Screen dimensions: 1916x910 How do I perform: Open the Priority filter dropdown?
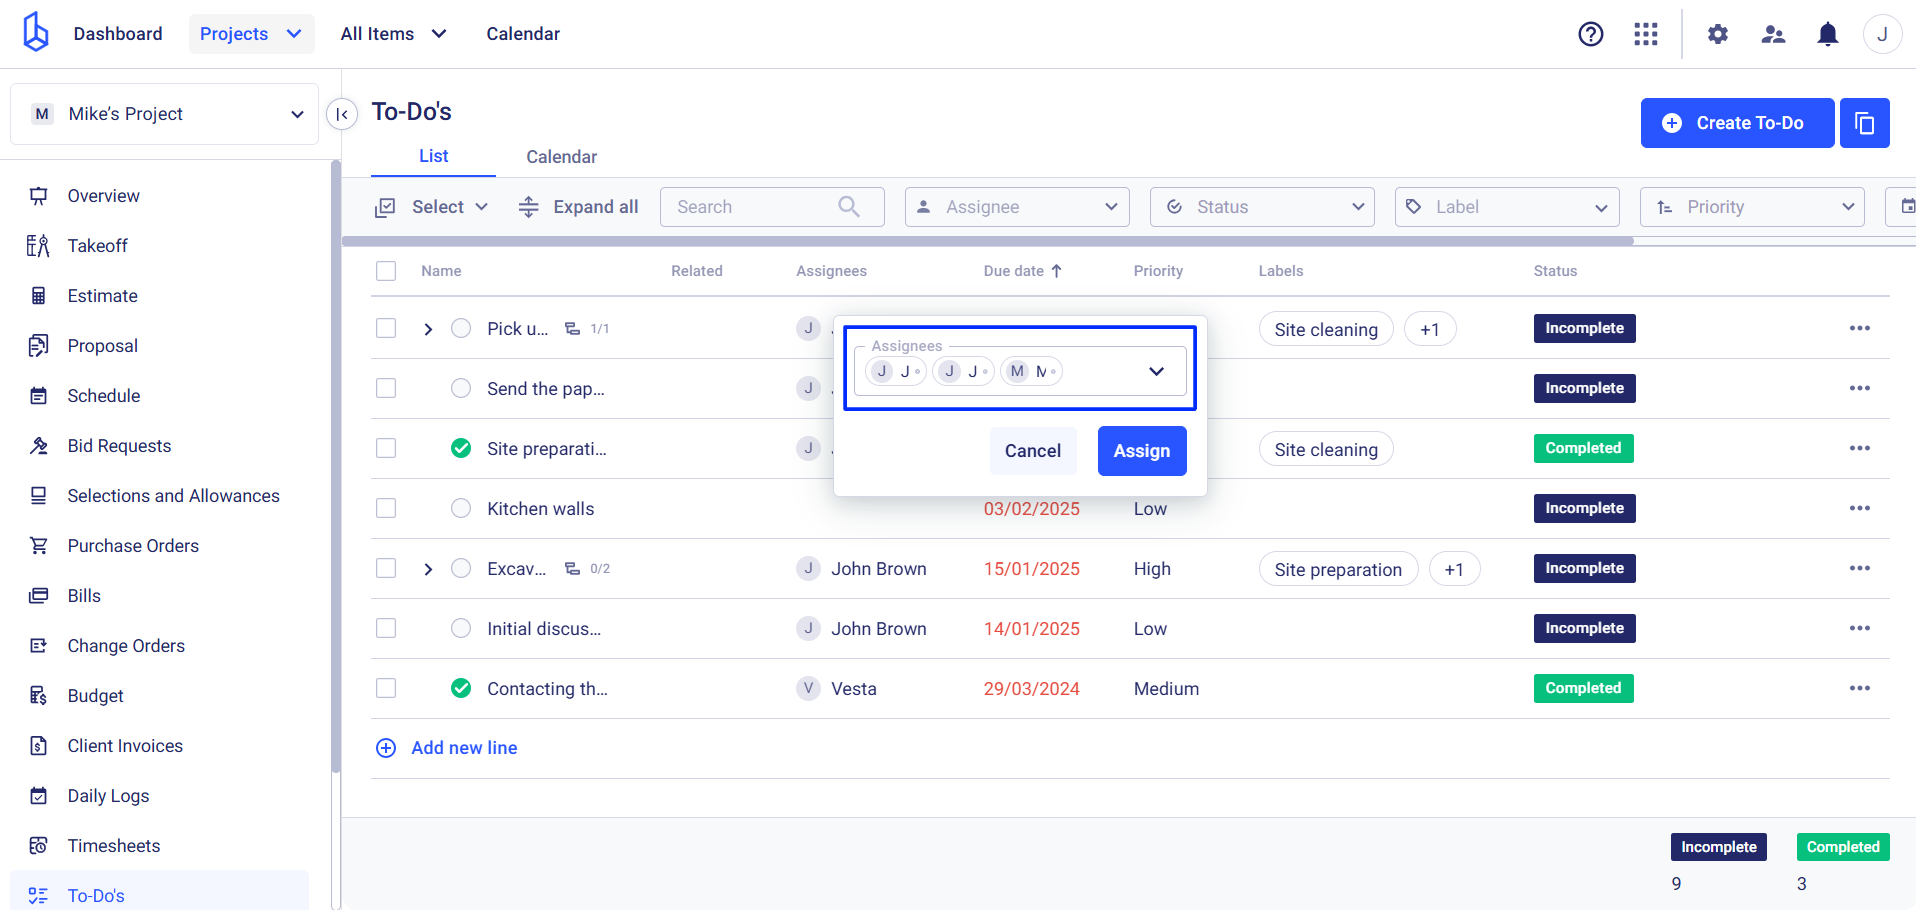tap(1752, 207)
